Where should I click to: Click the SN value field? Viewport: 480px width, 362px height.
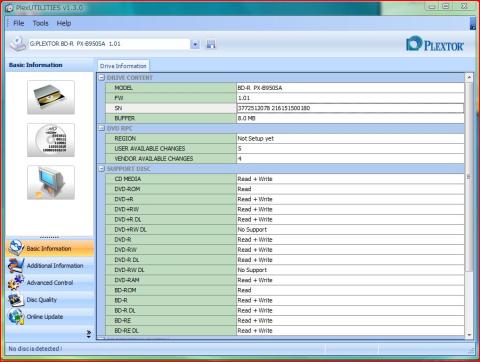350,108
